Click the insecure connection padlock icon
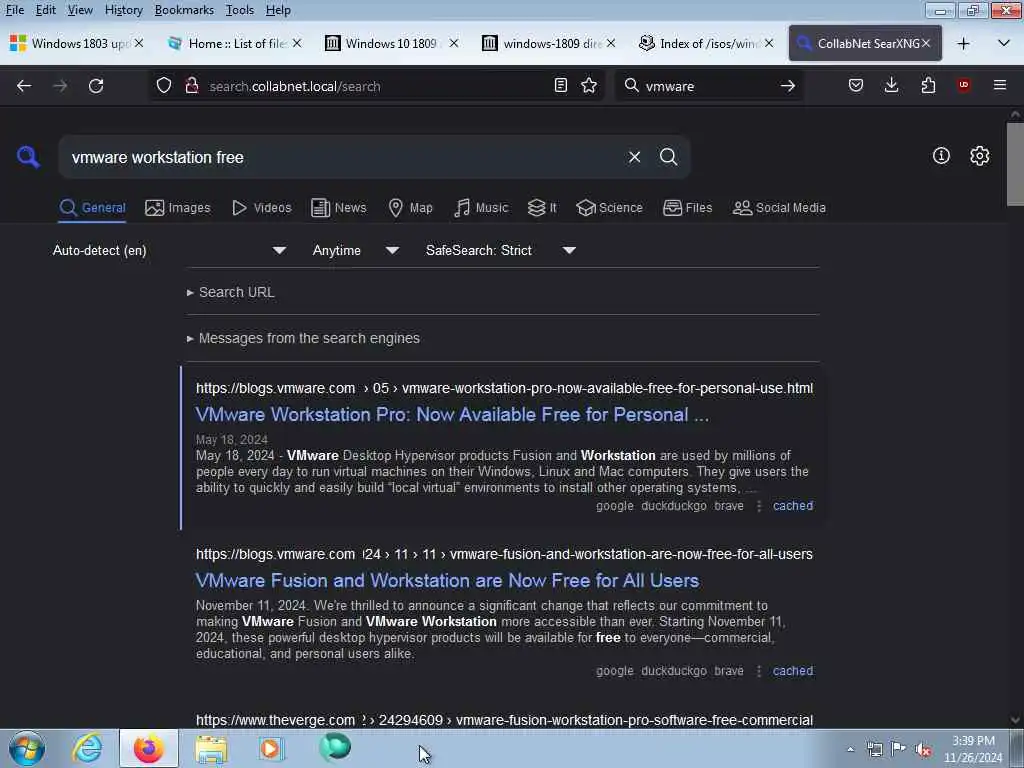Image resolution: width=1024 pixels, height=768 pixels. [x=192, y=86]
